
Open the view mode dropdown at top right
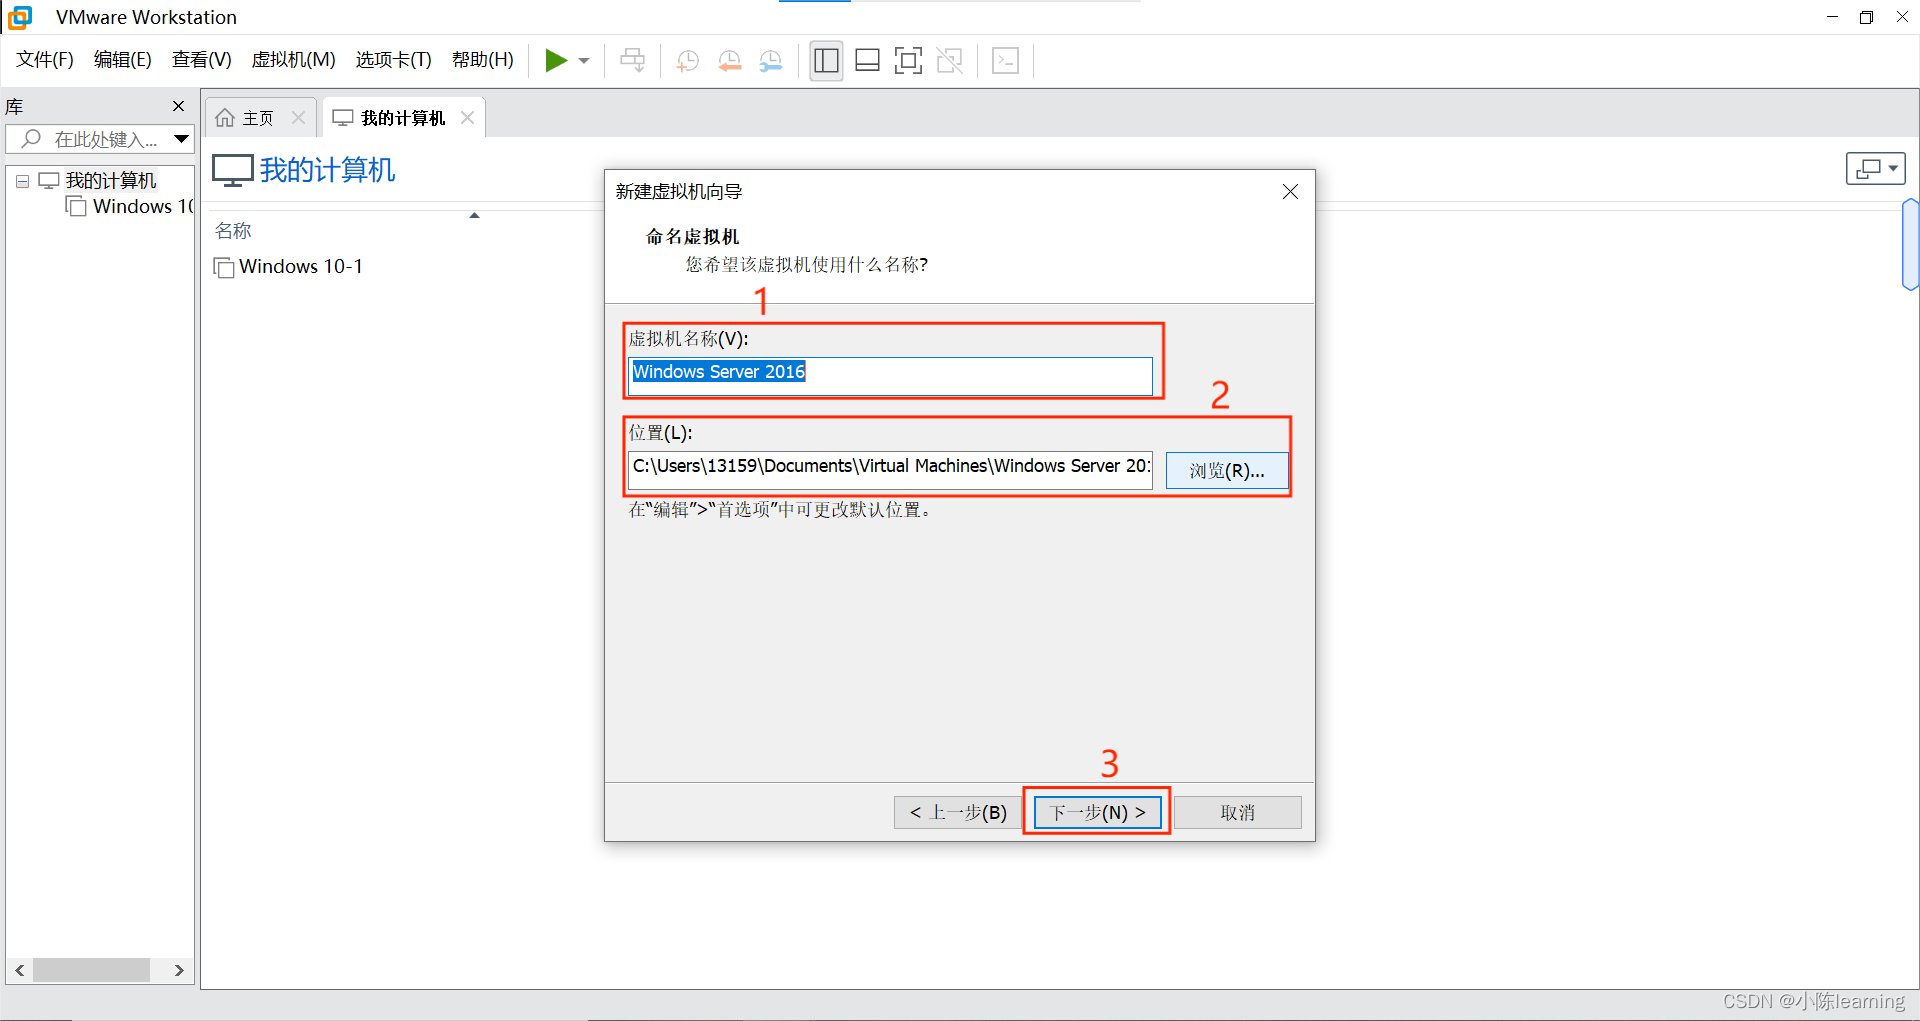pyautogui.click(x=1876, y=168)
